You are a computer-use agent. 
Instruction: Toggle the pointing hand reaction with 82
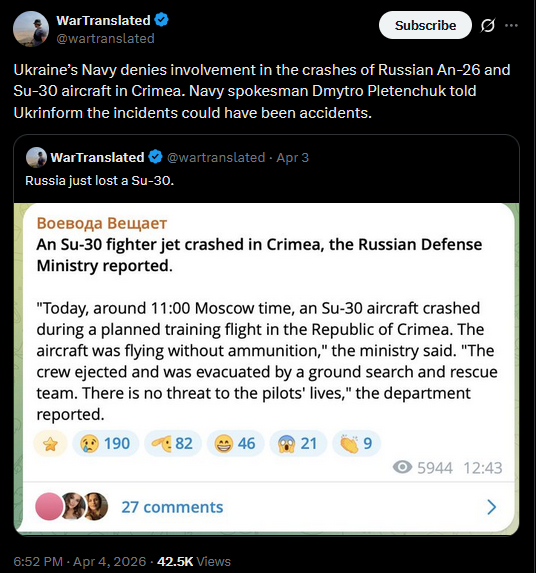tap(172, 444)
